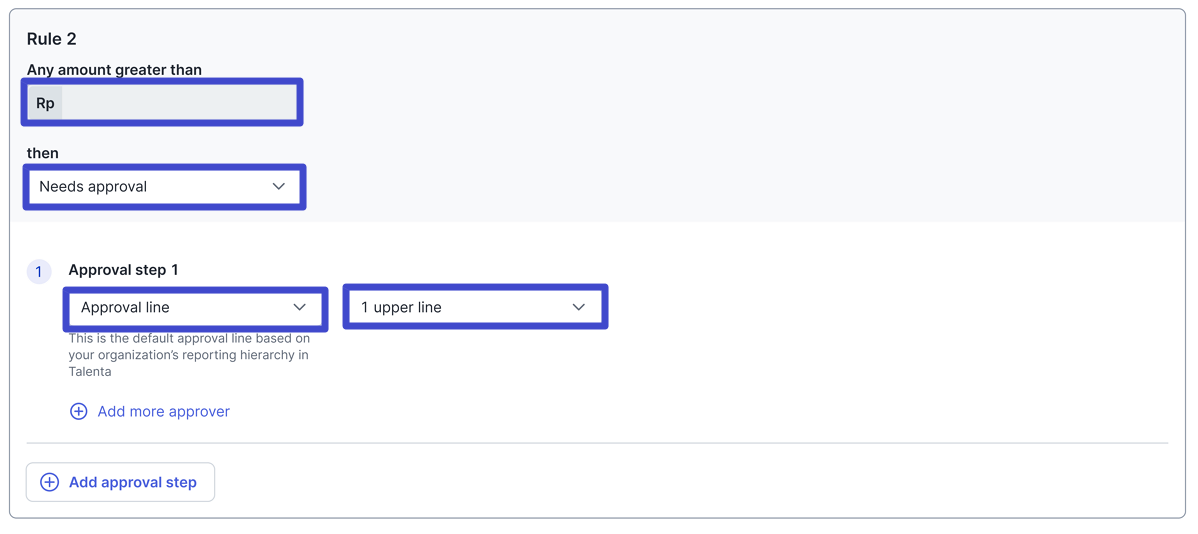
Task: Click the Approval step 1 title
Action: point(123,270)
